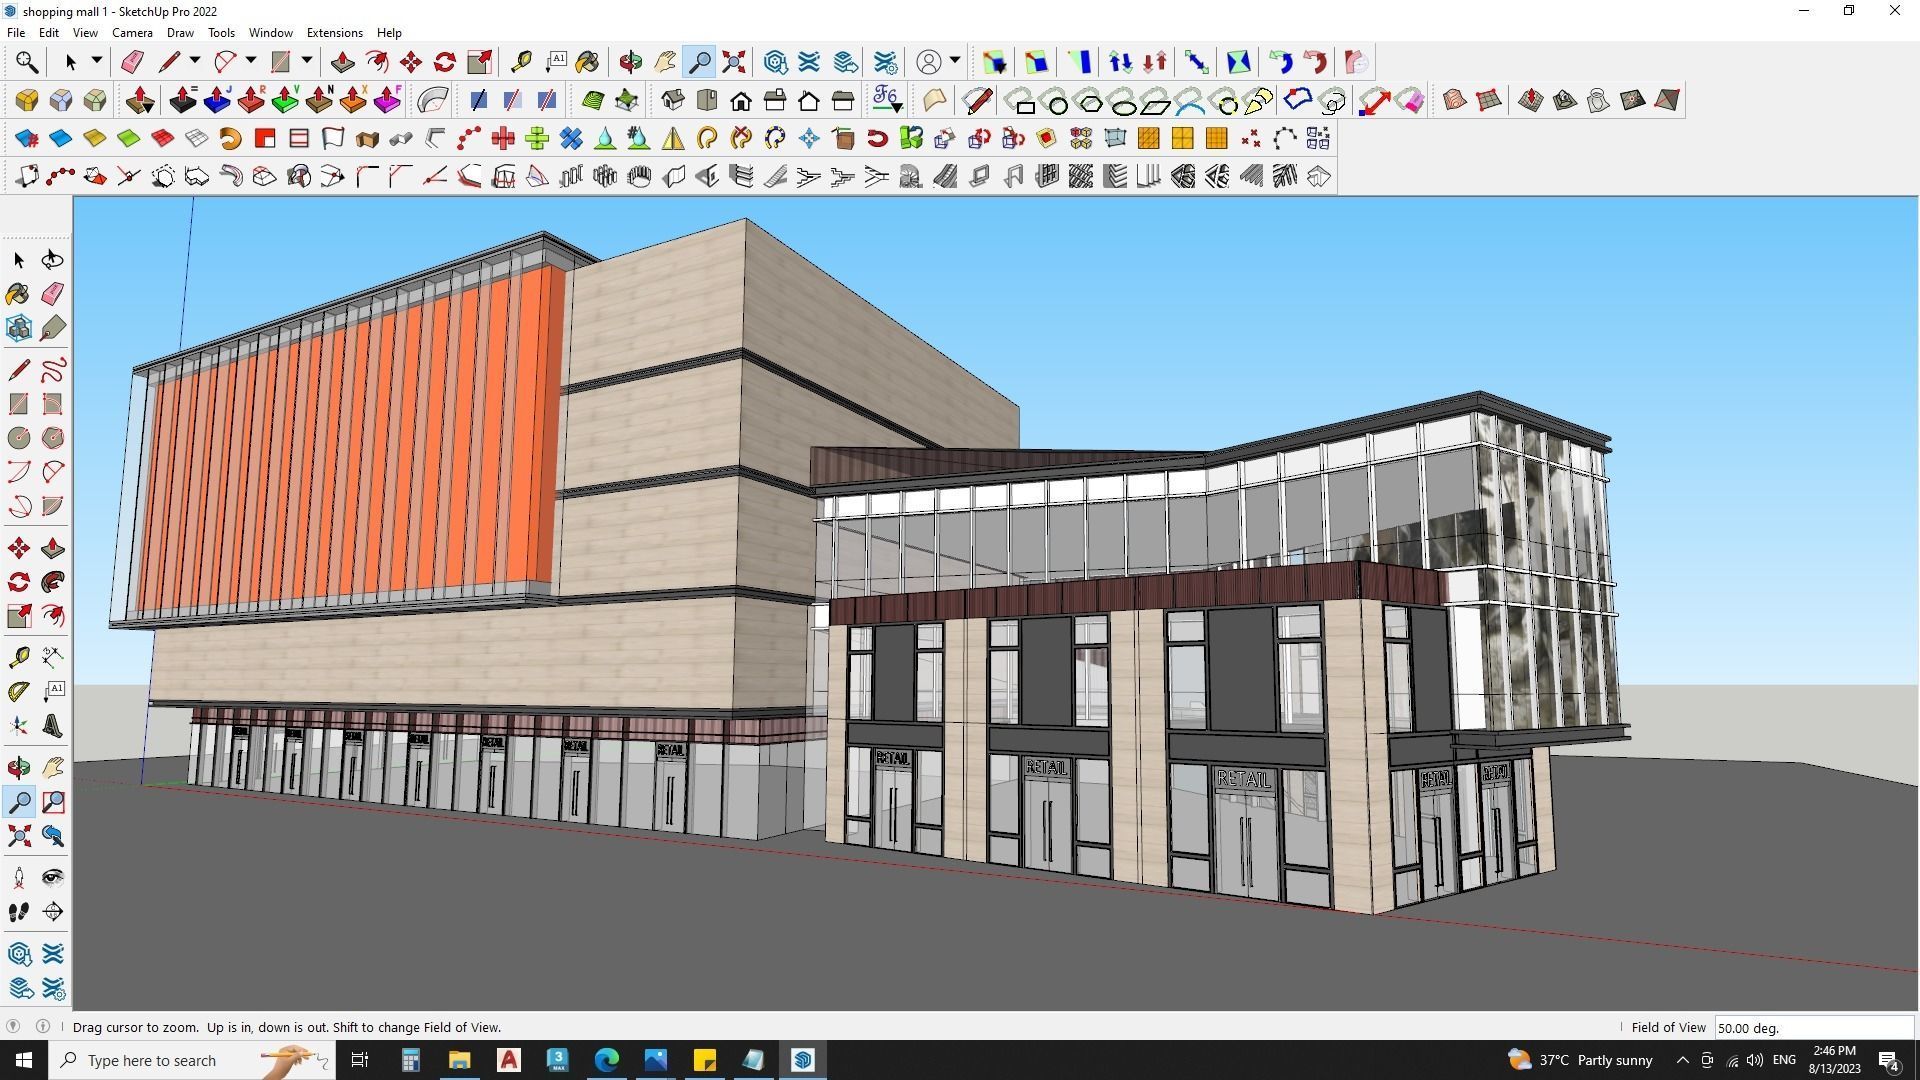Click the 37°C Partly sunny weather widget
The height and width of the screenshot is (1080, 1920).
click(1580, 1060)
